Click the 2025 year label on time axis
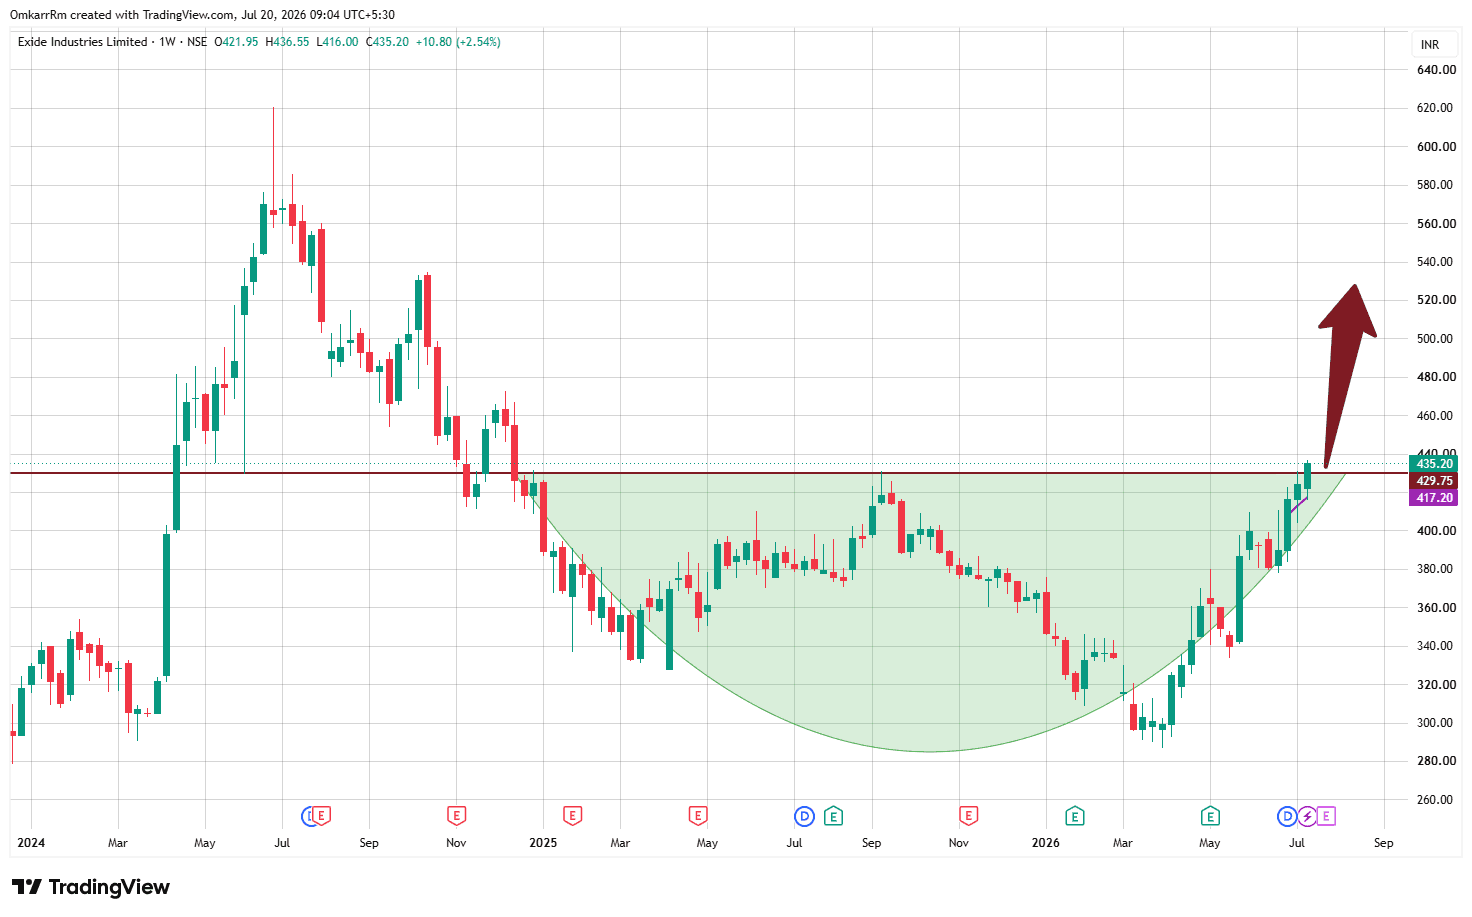Viewport: 1472px width, 917px height. pos(543,843)
